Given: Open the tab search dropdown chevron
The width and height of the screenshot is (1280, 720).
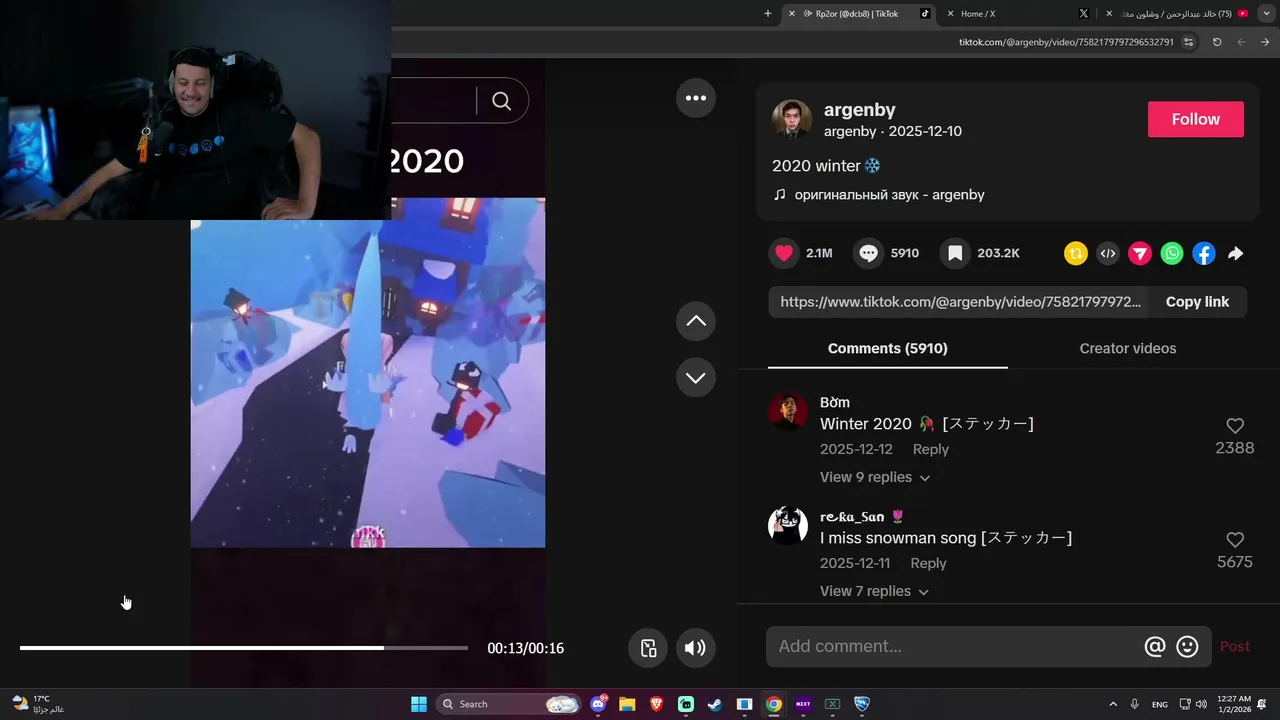Looking at the screenshot, I should point(1266,14).
